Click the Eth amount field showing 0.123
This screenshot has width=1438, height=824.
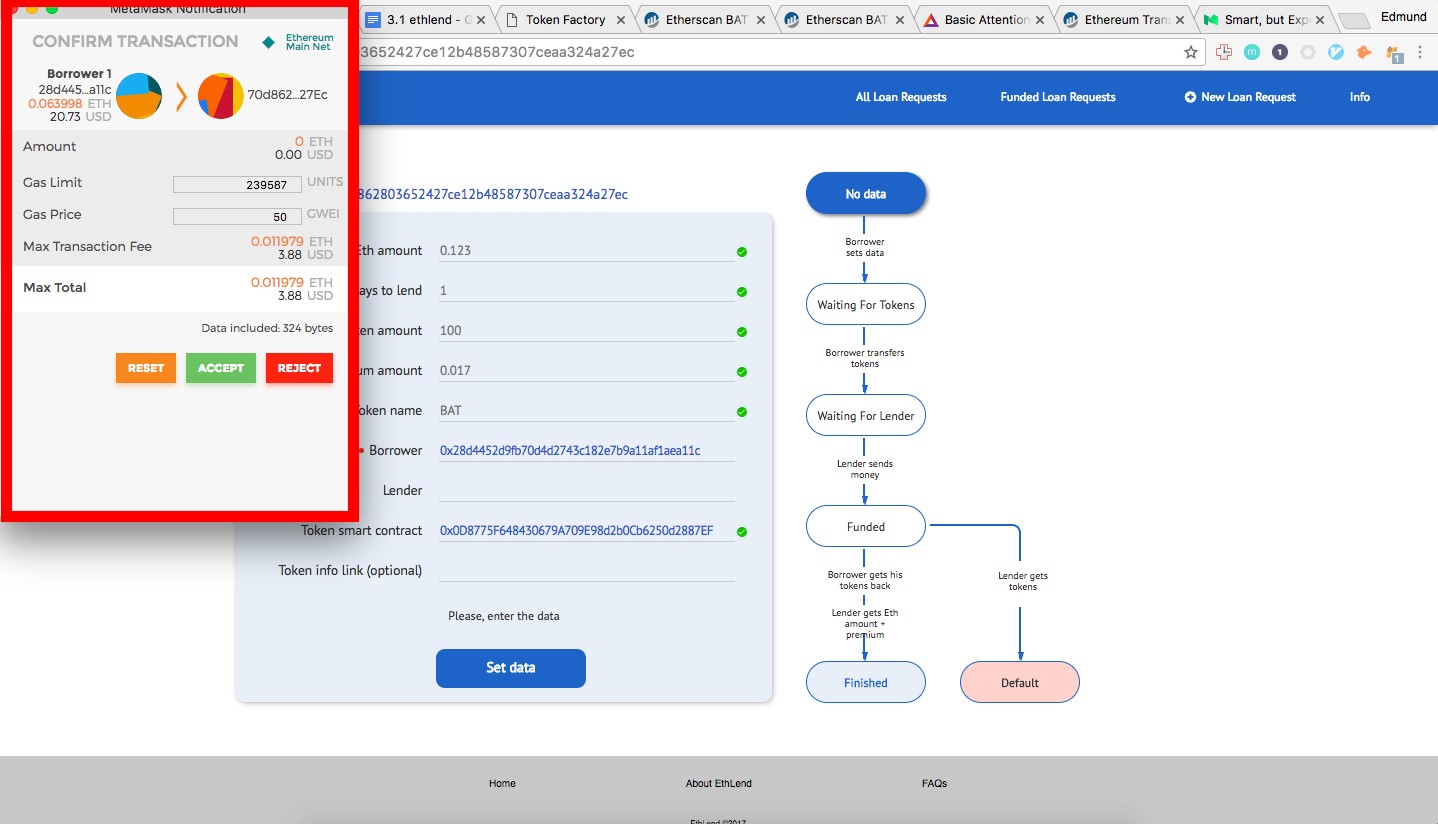586,250
